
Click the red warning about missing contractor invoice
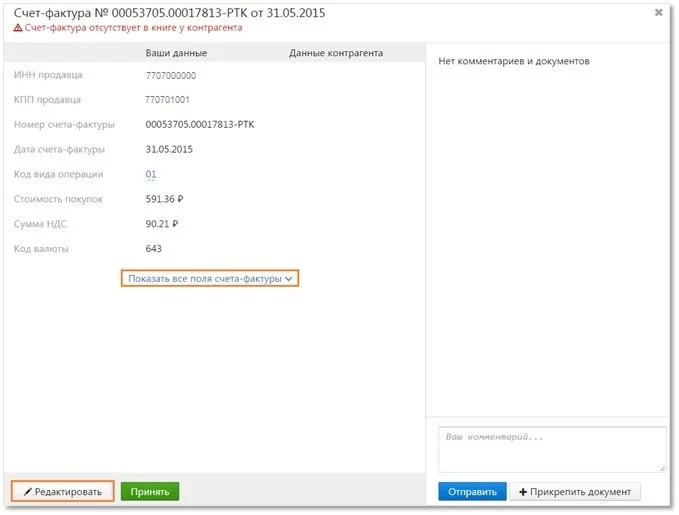point(134,28)
